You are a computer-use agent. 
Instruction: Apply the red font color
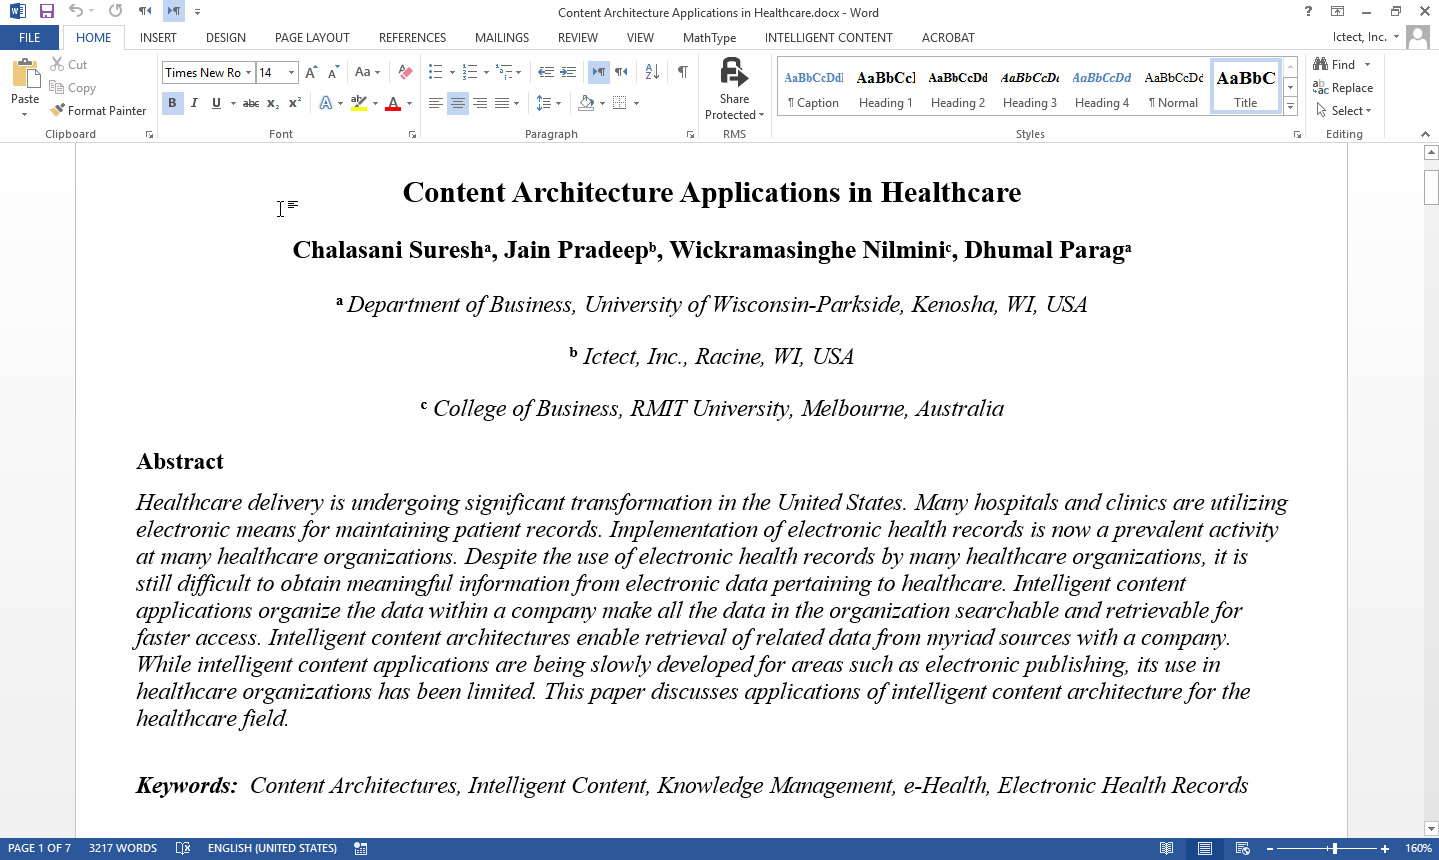(x=393, y=103)
